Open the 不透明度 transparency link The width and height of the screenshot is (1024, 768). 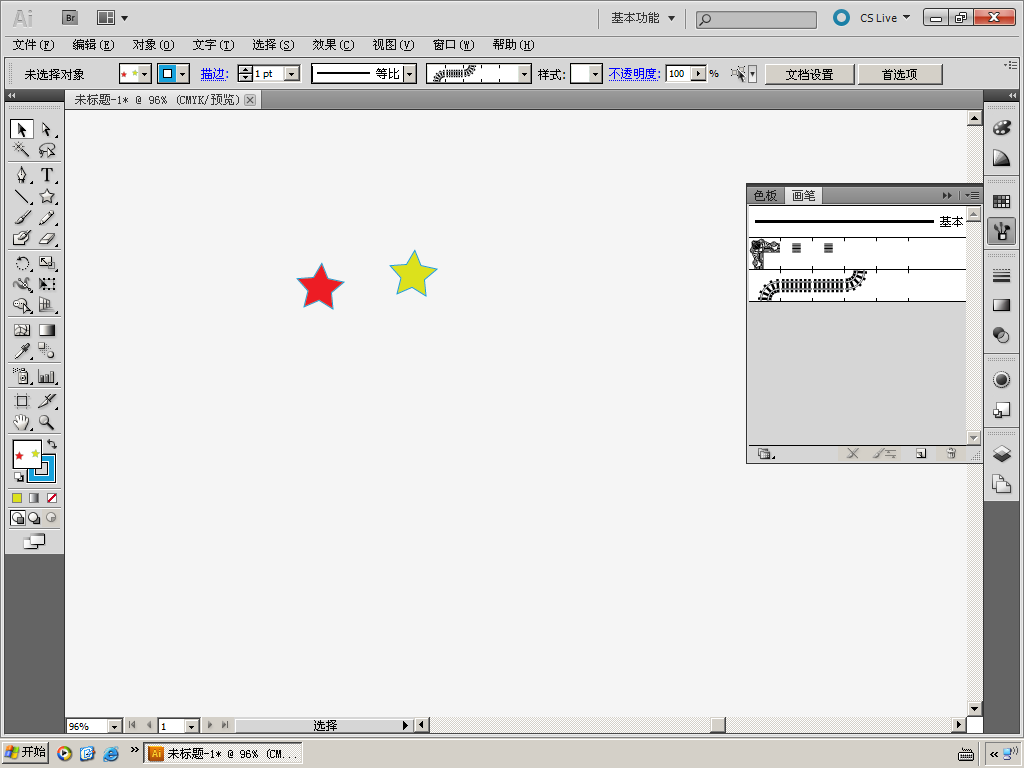[634, 74]
